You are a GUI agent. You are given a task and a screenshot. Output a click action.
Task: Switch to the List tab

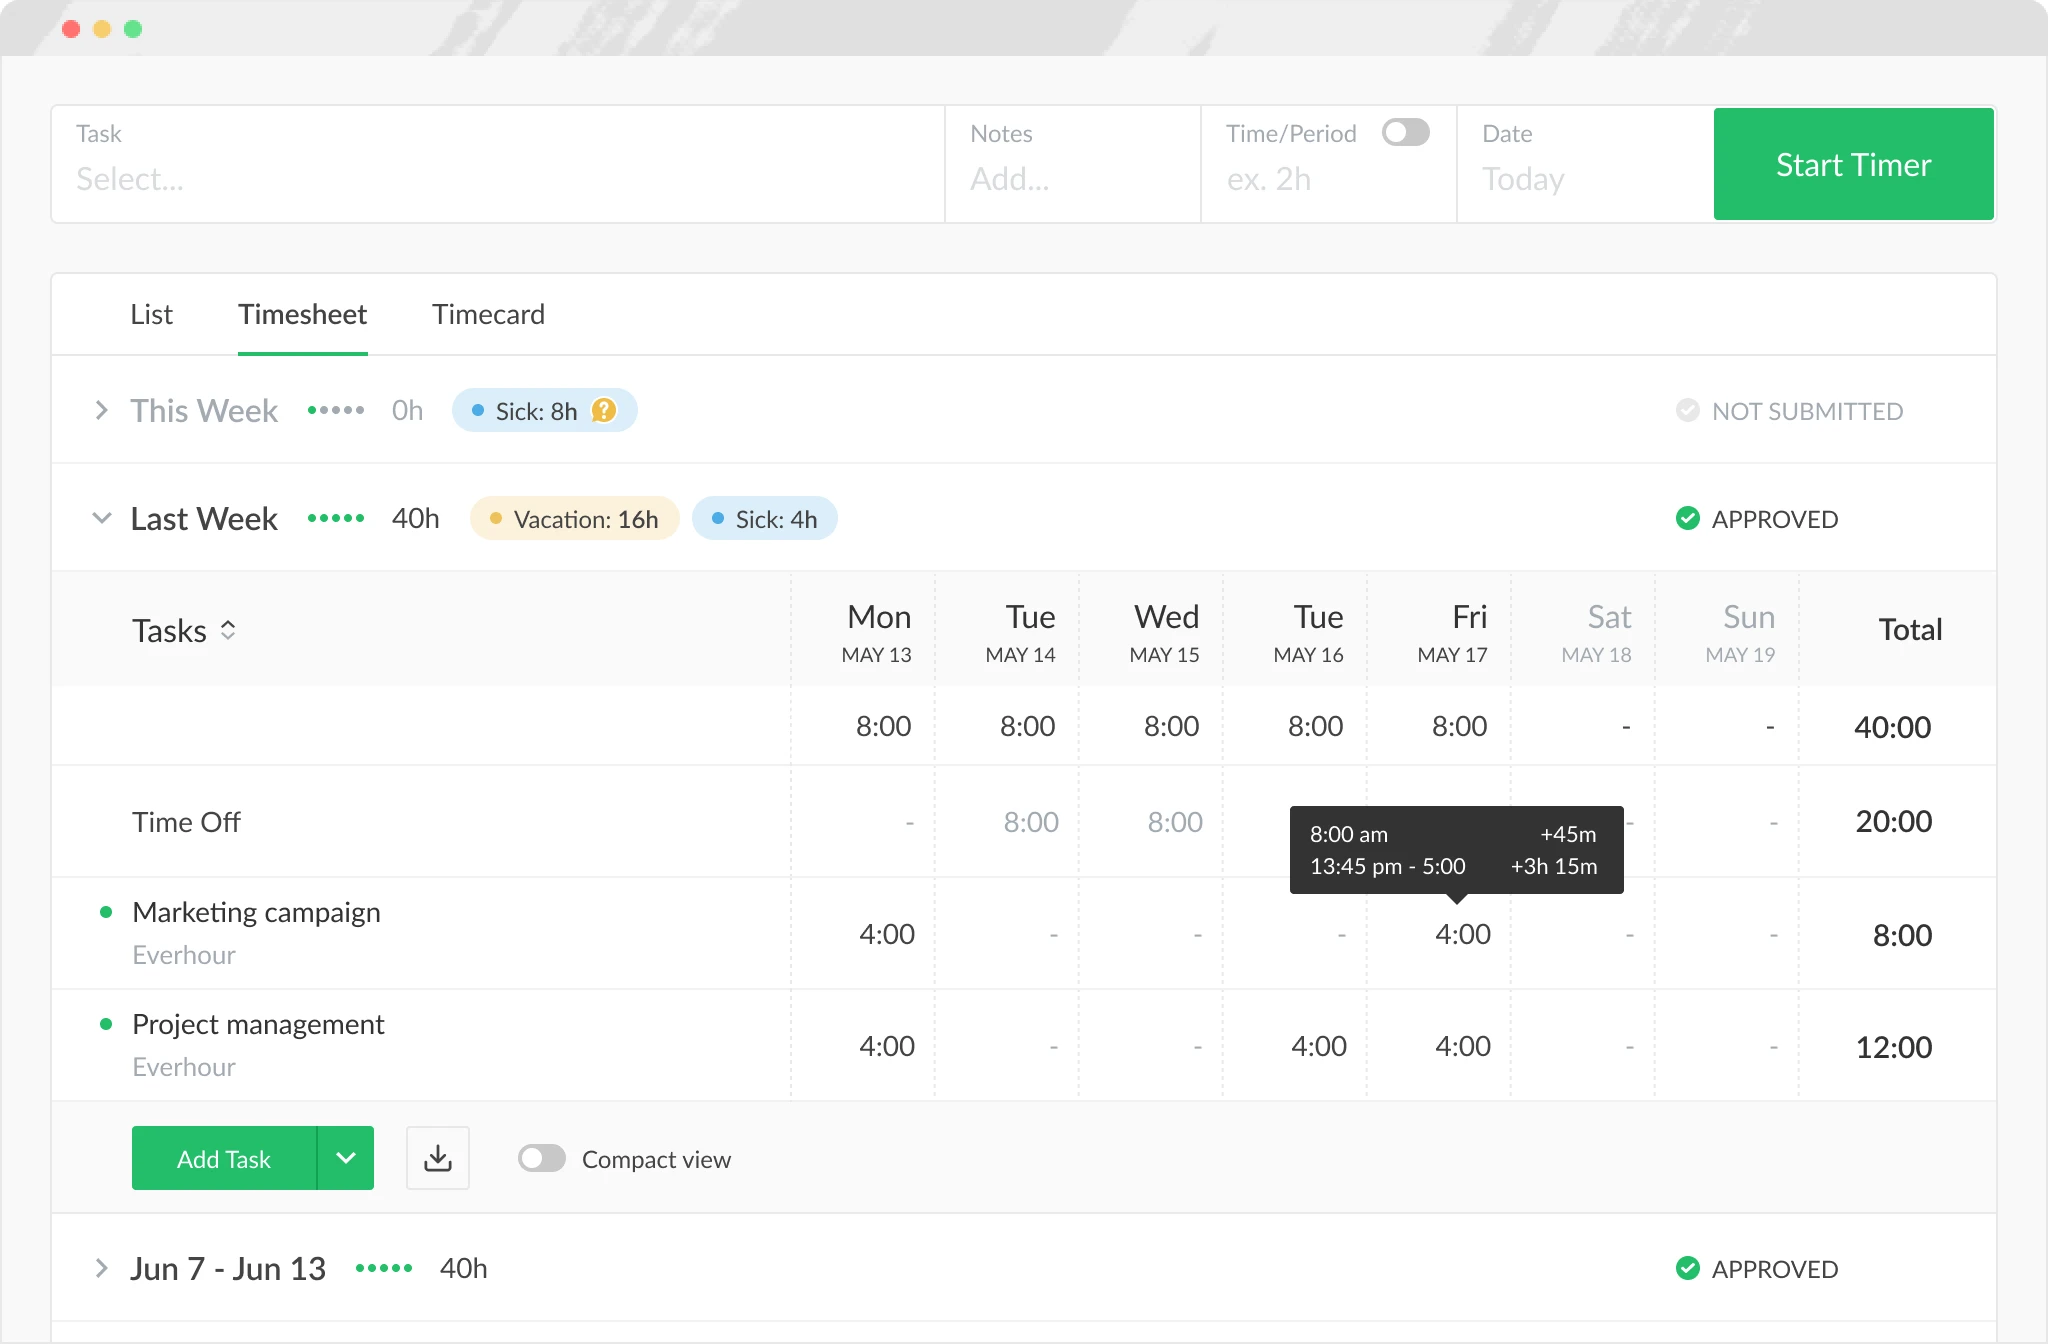tap(151, 314)
